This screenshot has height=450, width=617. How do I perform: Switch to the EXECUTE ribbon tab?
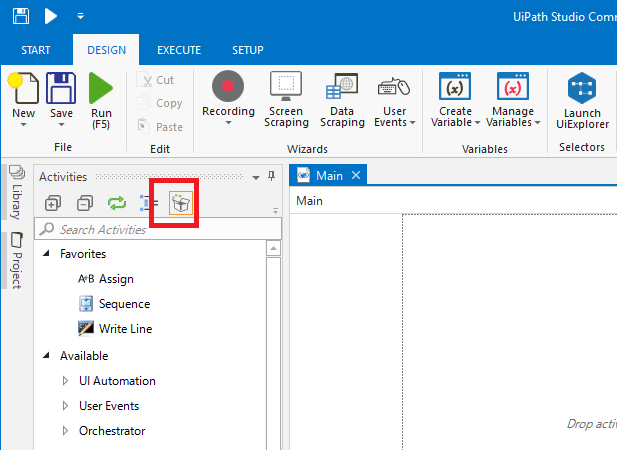[x=179, y=50]
